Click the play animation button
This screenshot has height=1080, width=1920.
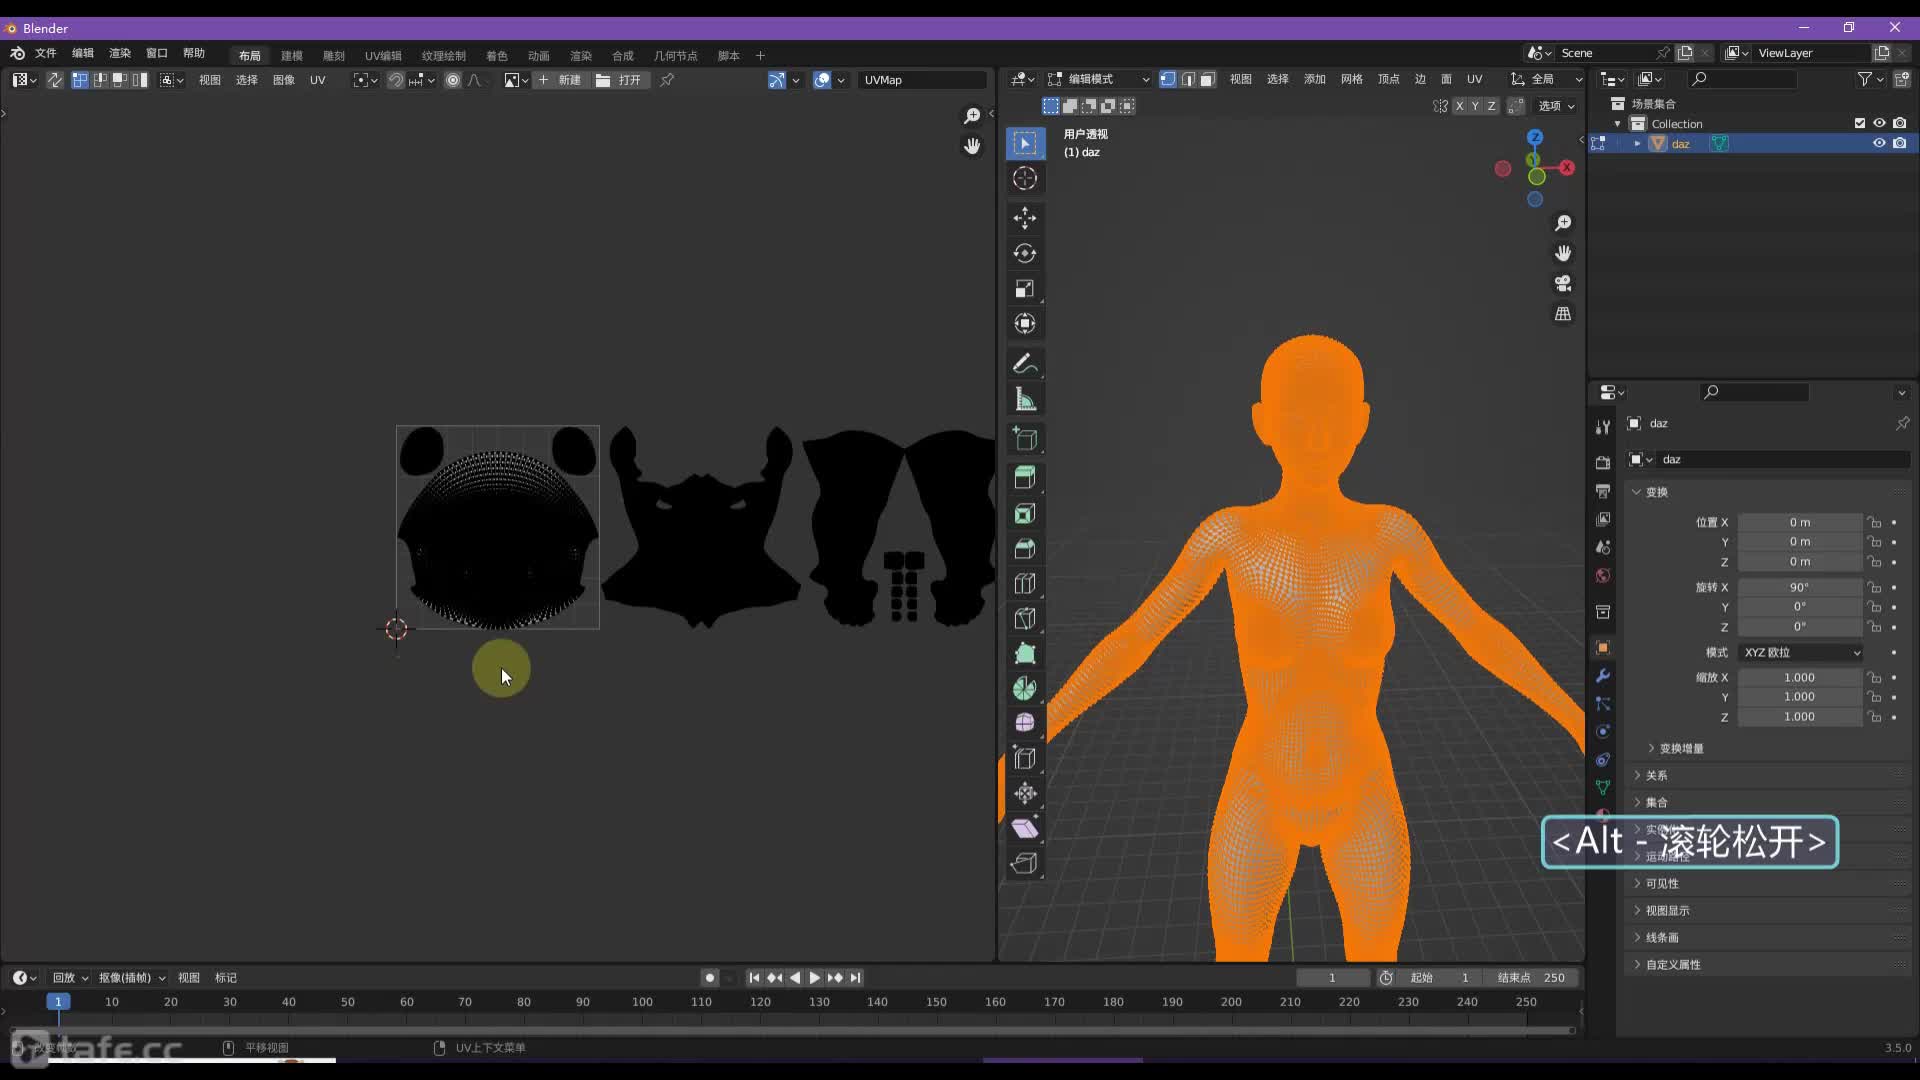(814, 977)
